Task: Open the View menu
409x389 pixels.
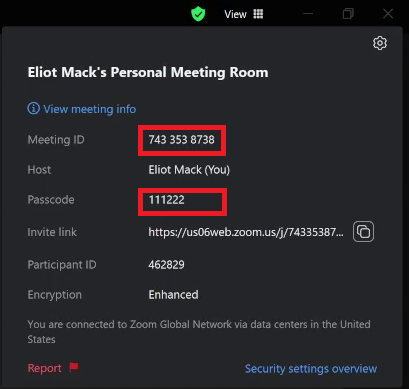Action: pyautogui.click(x=235, y=14)
